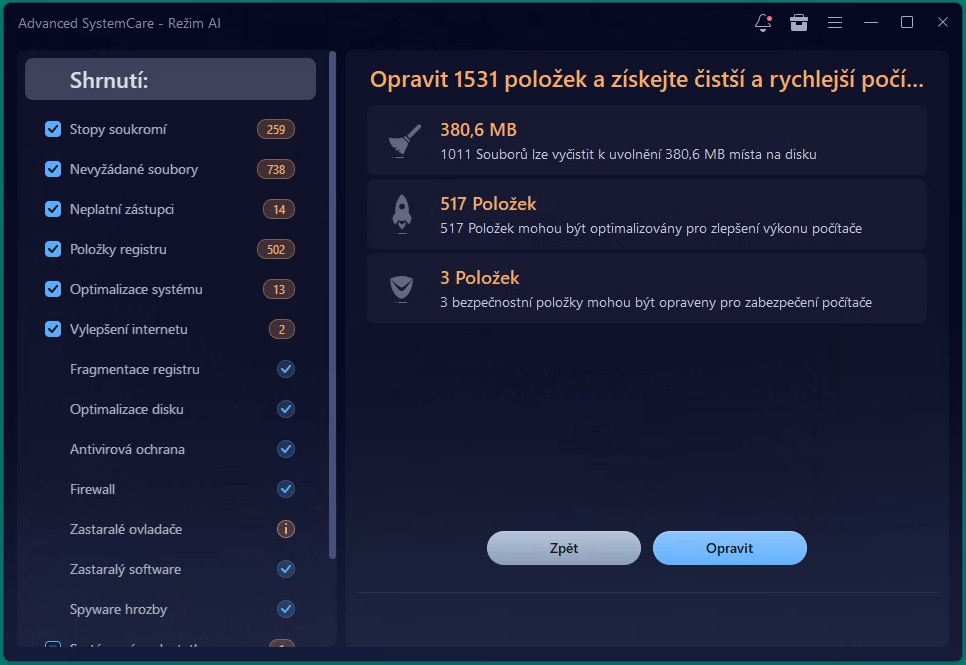Click the broom cleanup icon
Viewport: 966px width, 665px height.
(399, 141)
